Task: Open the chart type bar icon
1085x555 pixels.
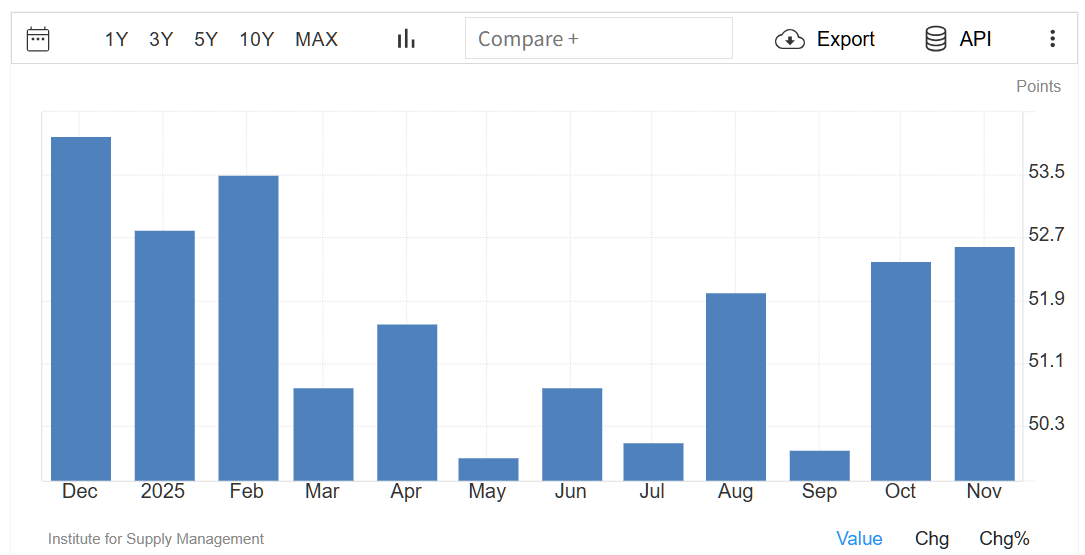Action: click(406, 39)
